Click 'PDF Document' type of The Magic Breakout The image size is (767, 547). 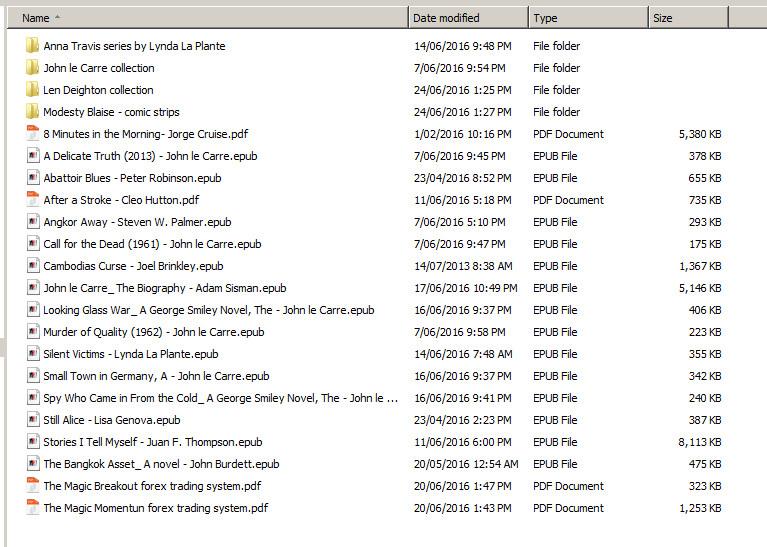click(568, 486)
